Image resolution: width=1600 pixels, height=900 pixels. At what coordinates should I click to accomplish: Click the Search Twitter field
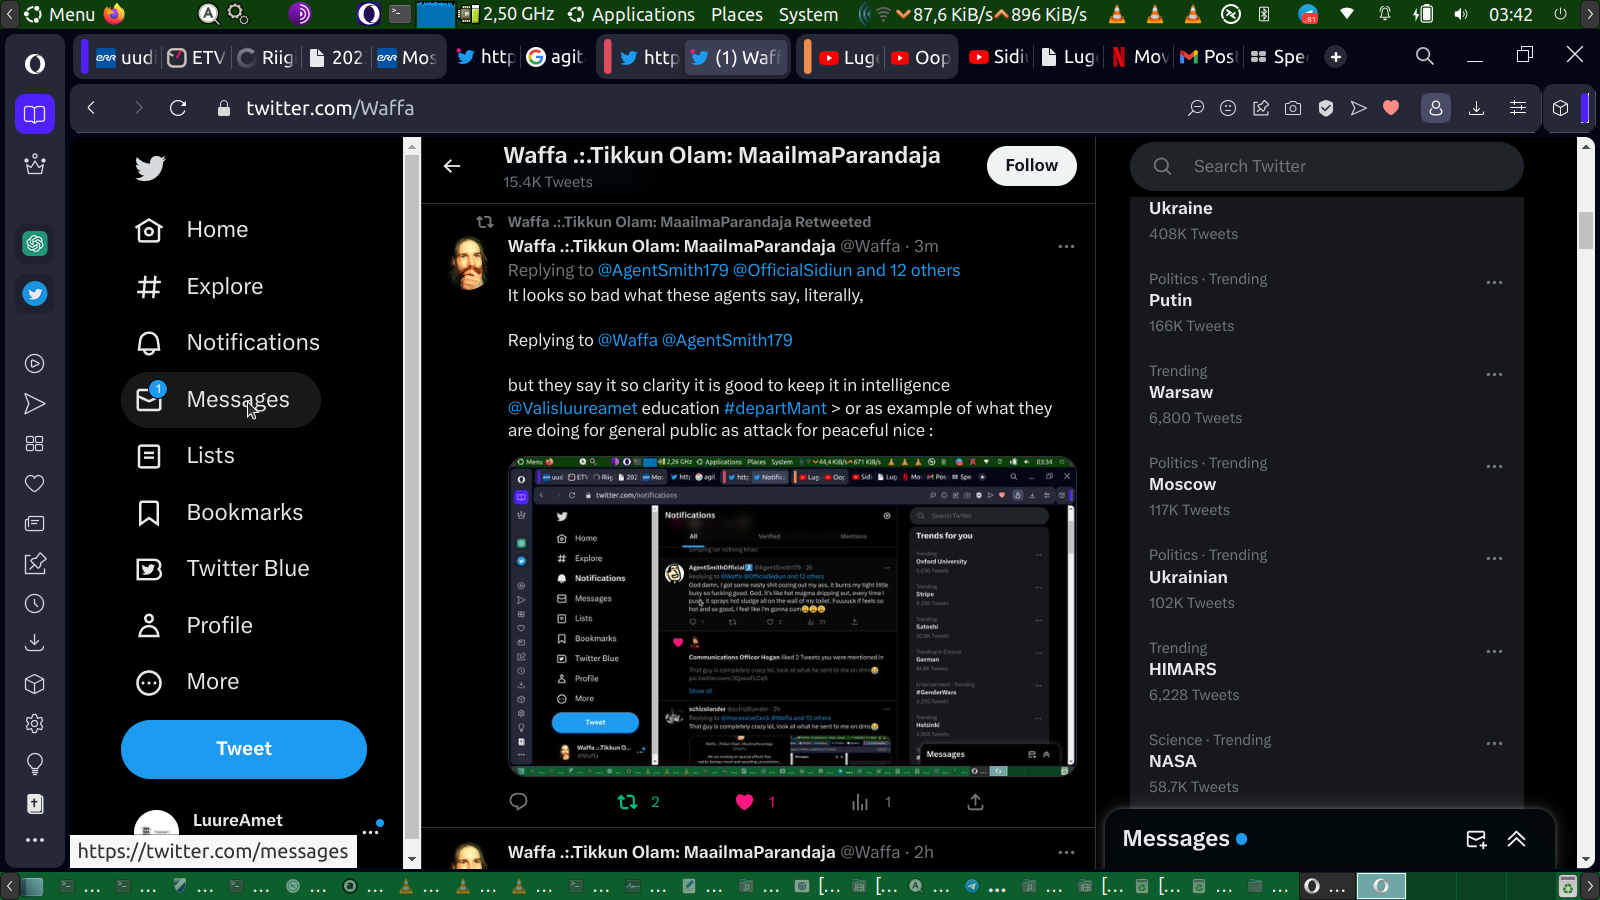[x=1327, y=166]
